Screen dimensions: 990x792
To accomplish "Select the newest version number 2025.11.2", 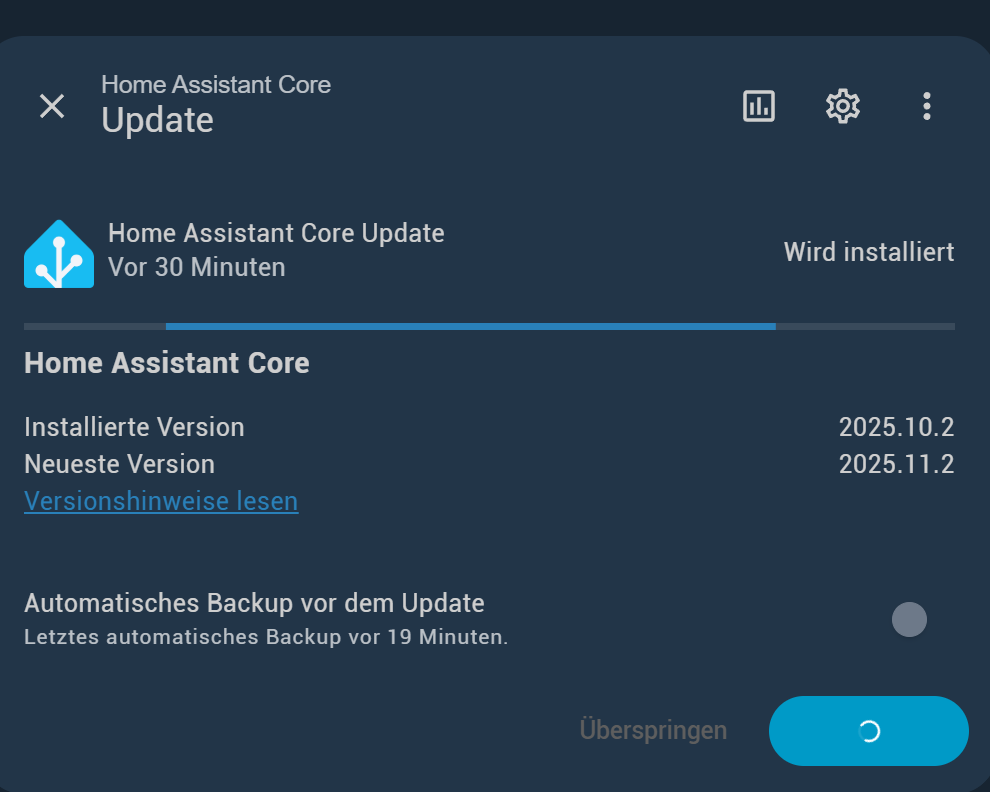I will pyautogui.click(x=896, y=464).
